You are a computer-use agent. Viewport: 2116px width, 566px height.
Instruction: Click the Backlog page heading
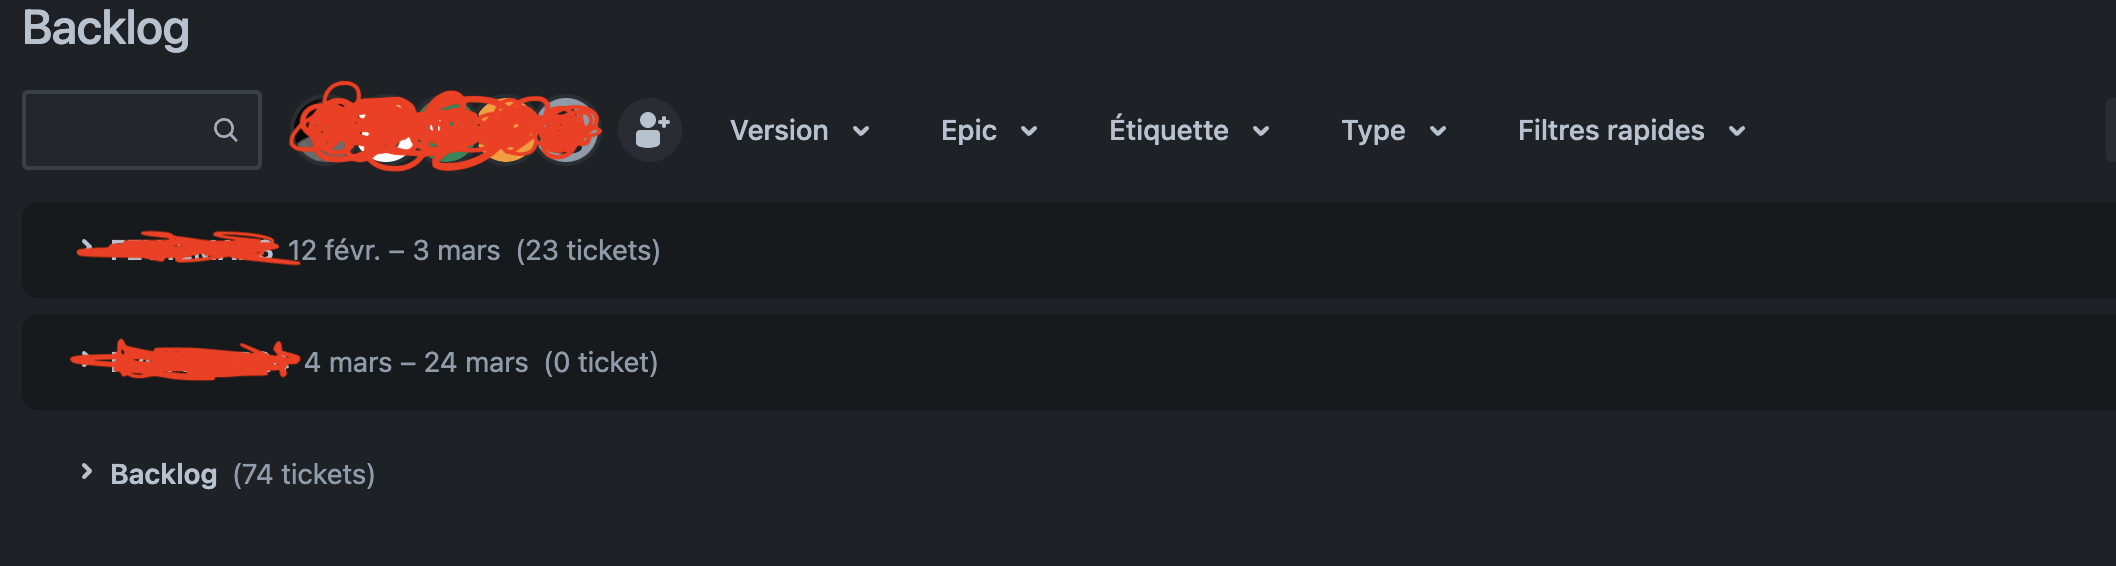(106, 28)
